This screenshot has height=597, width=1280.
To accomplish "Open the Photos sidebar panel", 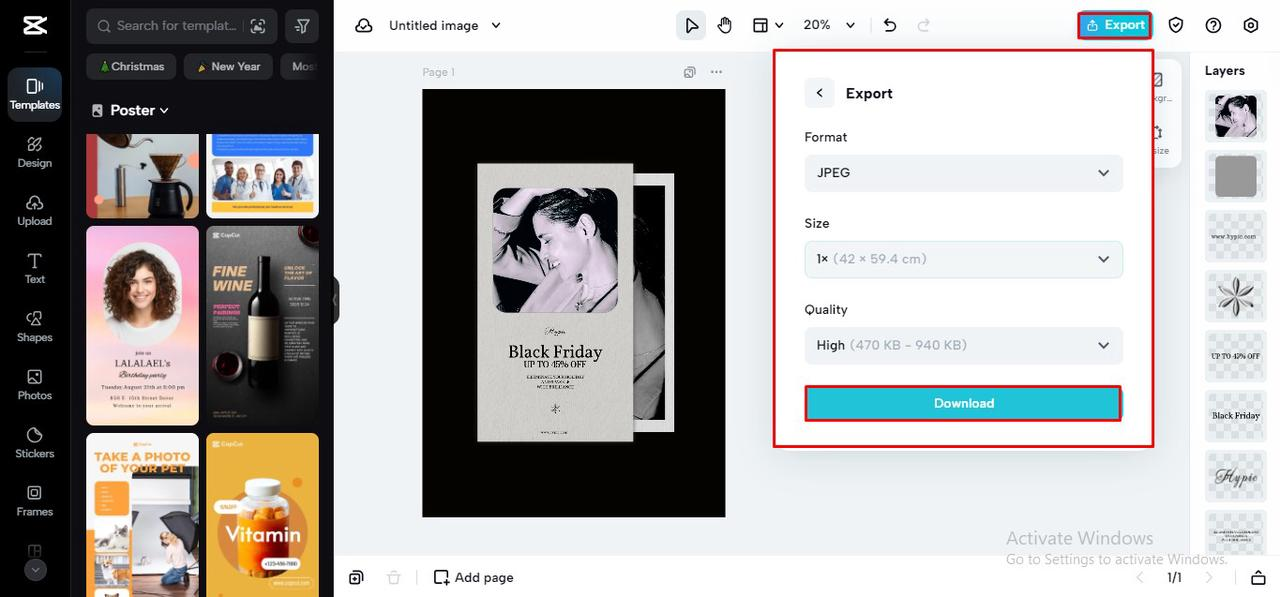I will pyautogui.click(x=35, y=384).
